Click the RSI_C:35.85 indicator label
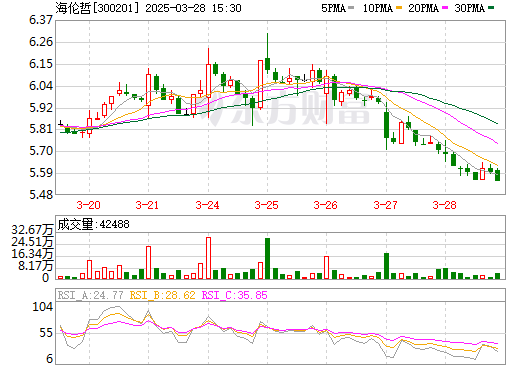 tap(235, 295)
